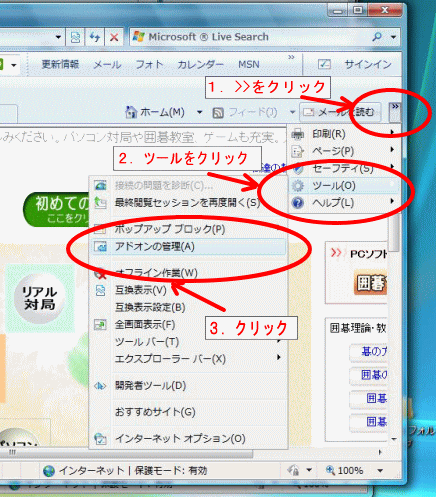436x497 pixels.
Task: Open dropdown arrow beside フィード(J)
Action: tap(292, 112)
